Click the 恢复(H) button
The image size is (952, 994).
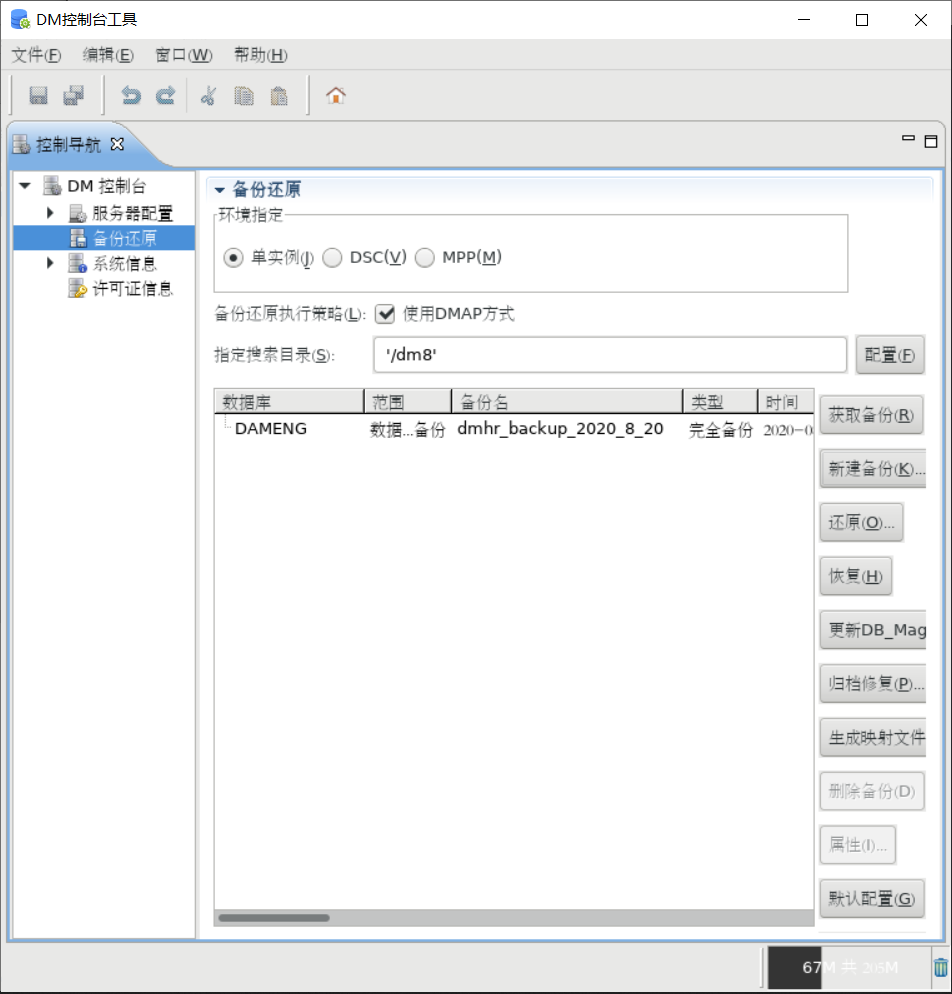[856, 576]
